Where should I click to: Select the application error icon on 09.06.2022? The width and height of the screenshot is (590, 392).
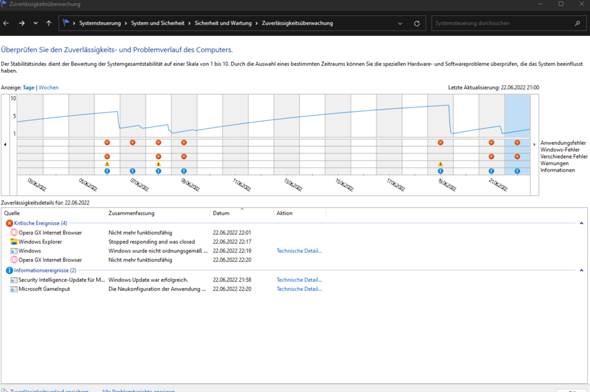click(x=184, y=143)
